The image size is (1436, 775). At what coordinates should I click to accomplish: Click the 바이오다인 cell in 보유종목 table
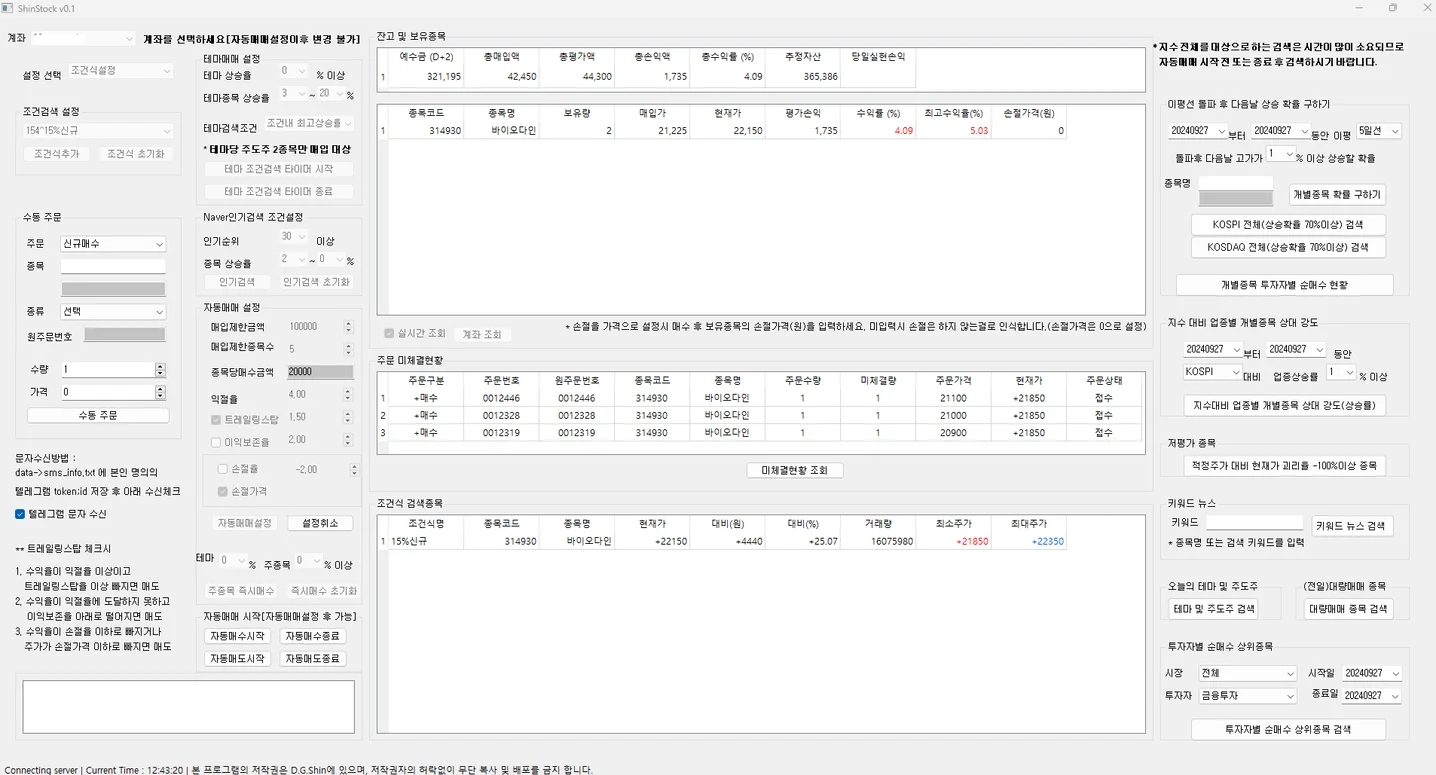pos(514,131)
